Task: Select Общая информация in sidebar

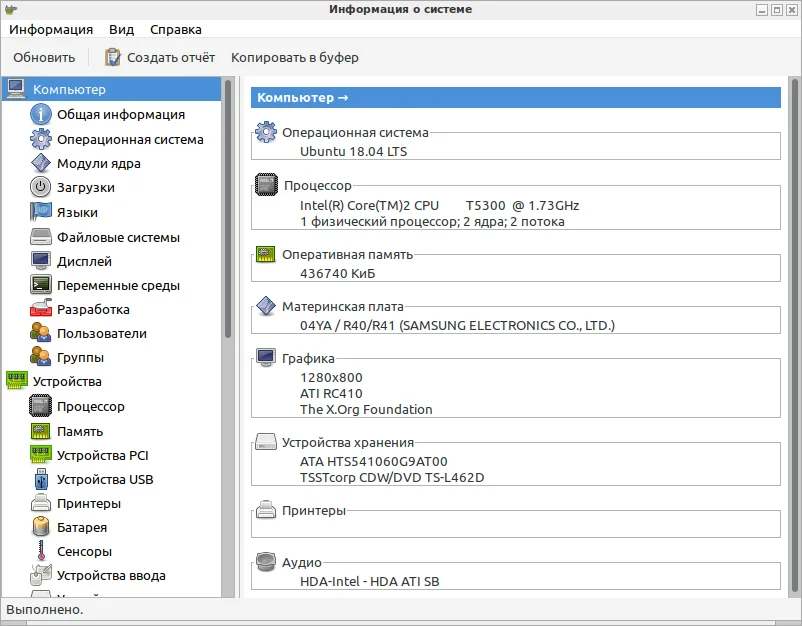Action: 121,115
